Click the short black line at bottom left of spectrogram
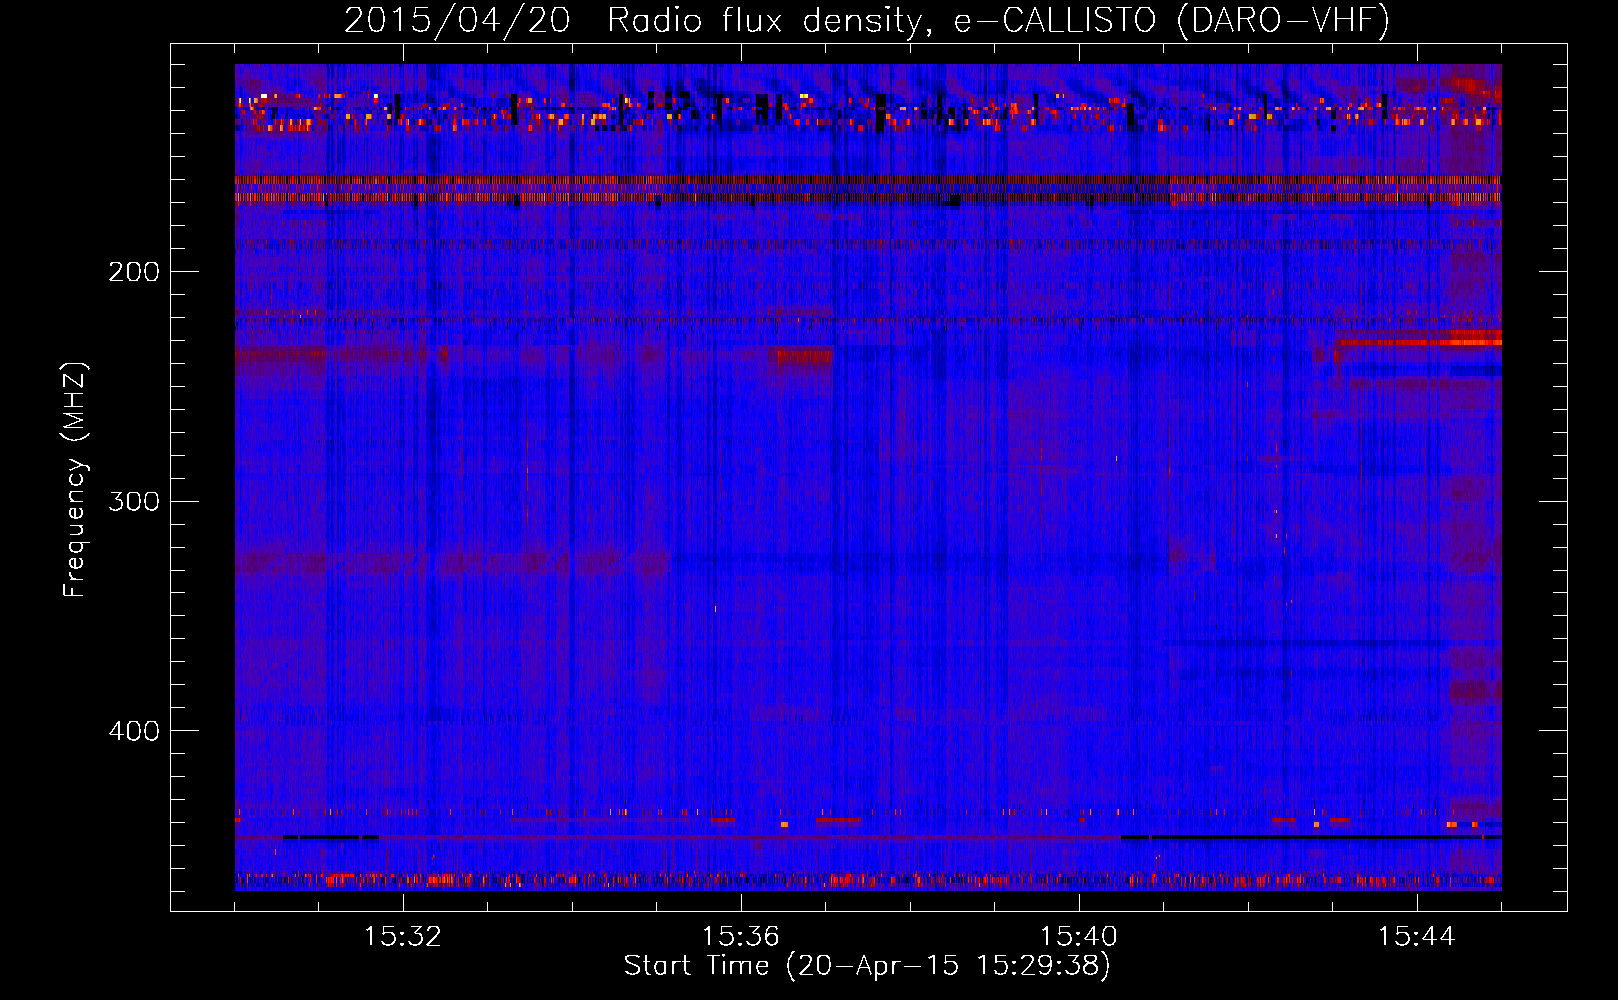1618x1000 pixels. [x=330, y=837]
